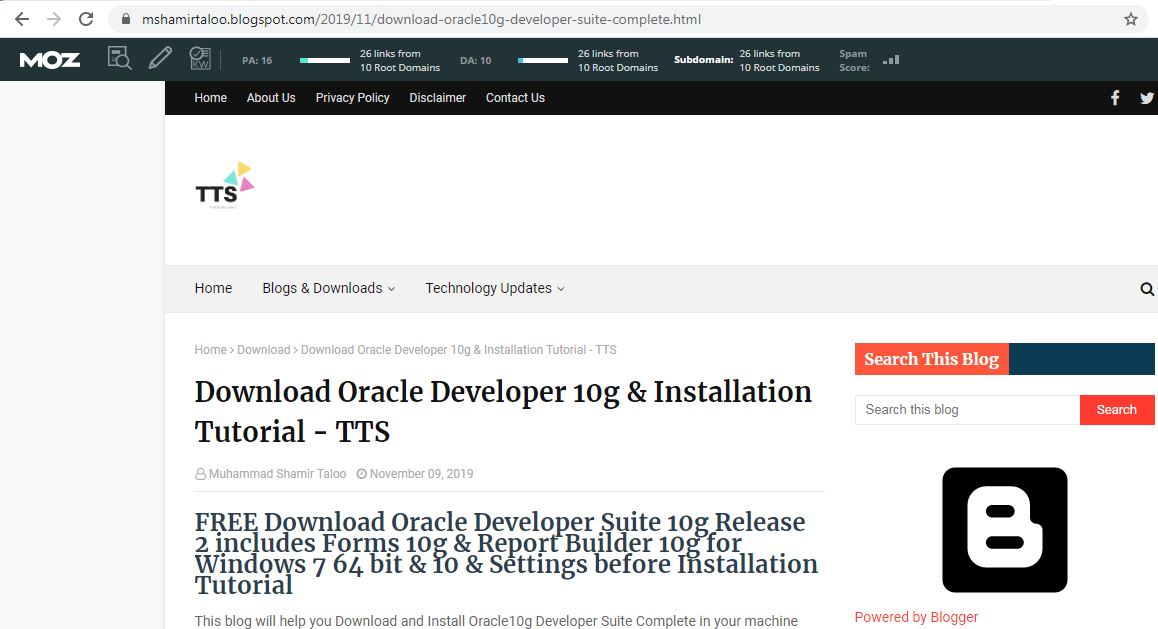This screenshot has width=1158, height=629.
Task: Follow the Powered by Blogger link
Action: tap(916, 617)
